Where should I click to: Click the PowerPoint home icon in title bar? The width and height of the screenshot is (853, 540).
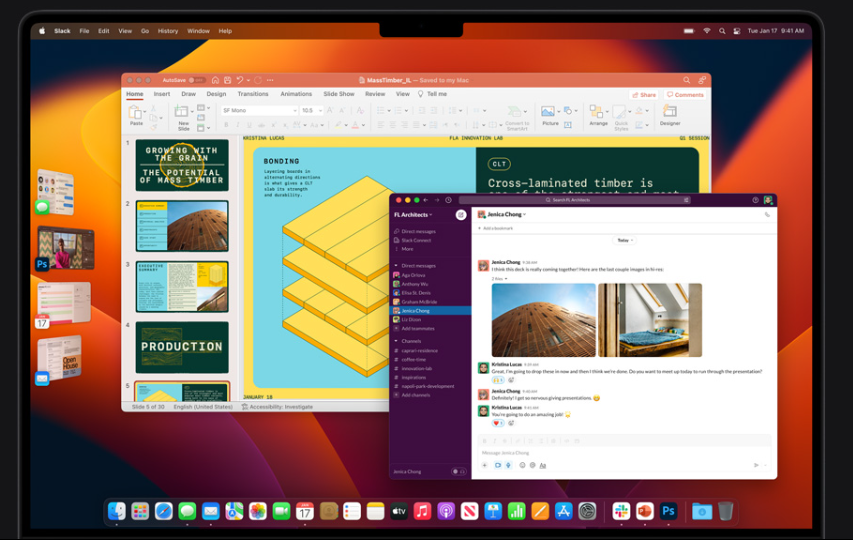pyautogui.click(x=215, y=80)
